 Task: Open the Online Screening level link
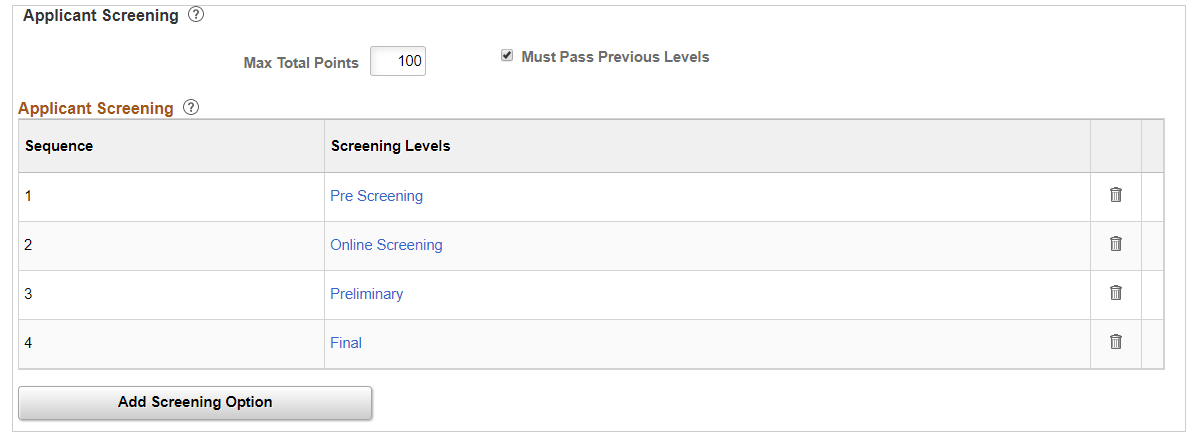click(x=386, y=245)
